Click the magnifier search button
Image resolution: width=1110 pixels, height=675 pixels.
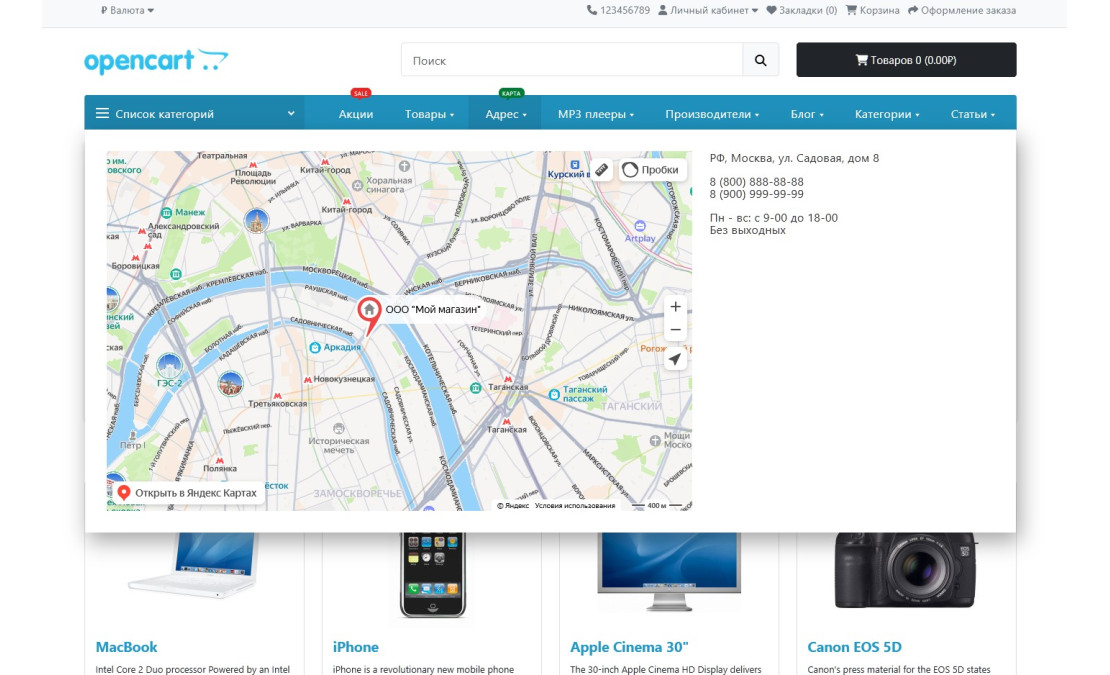click(x=760, y=60)
